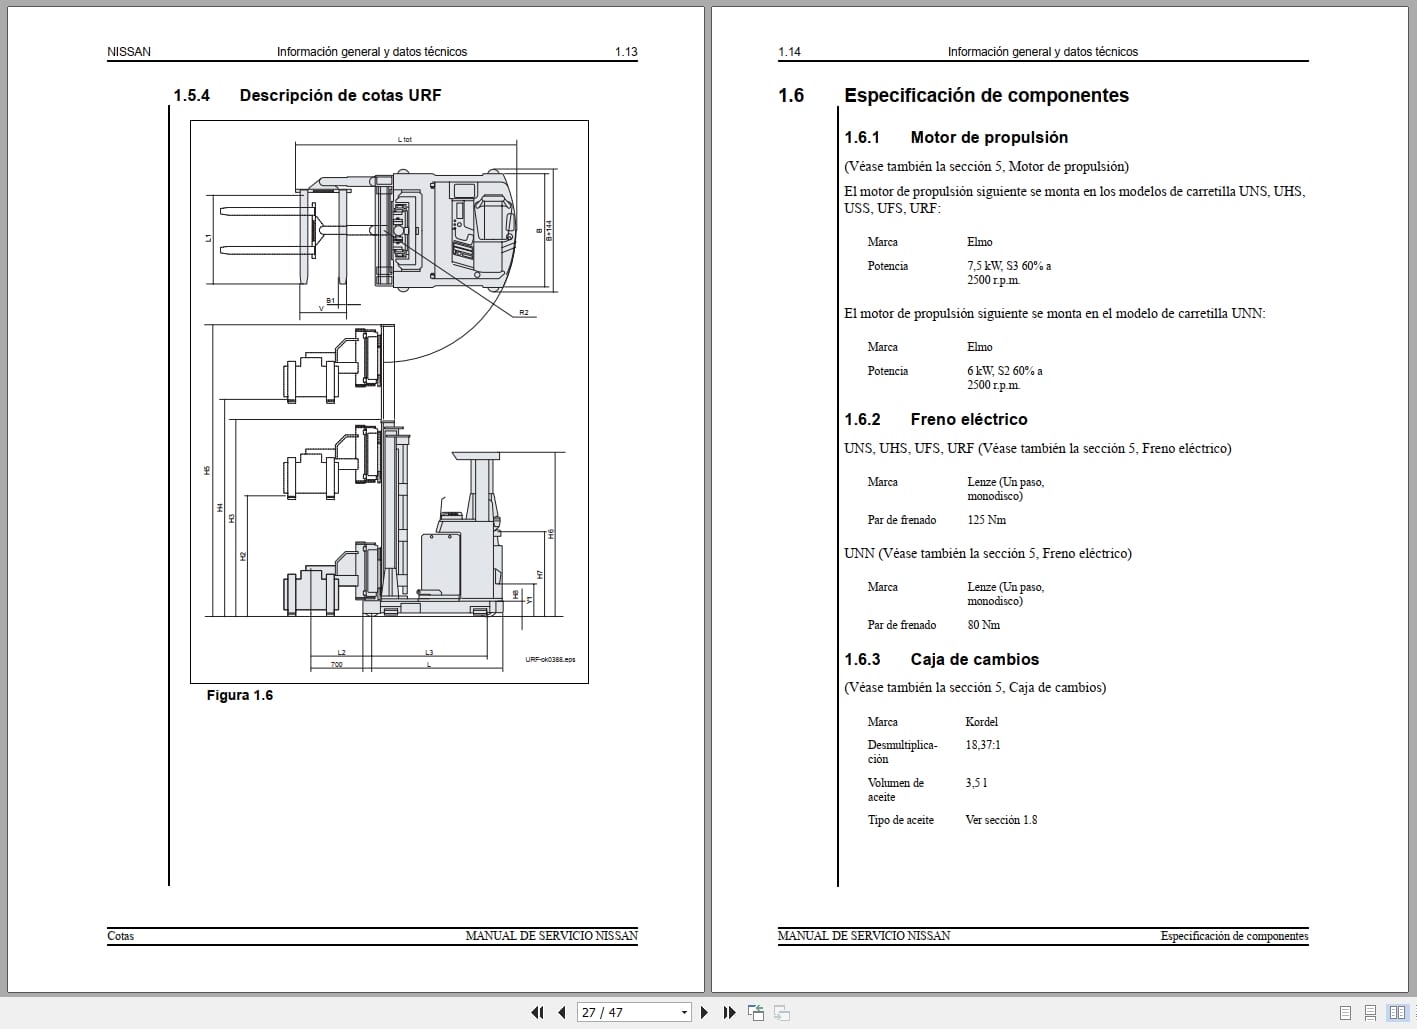Jump to the last page
Screen dimensions: 1417x1029
729,1012
